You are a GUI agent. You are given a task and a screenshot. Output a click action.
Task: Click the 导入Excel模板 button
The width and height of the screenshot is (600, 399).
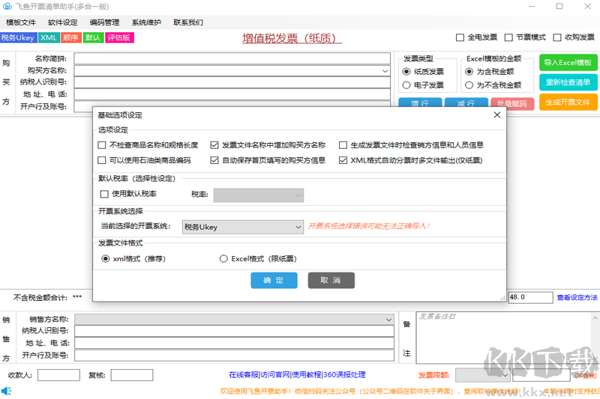coord(568,63)
